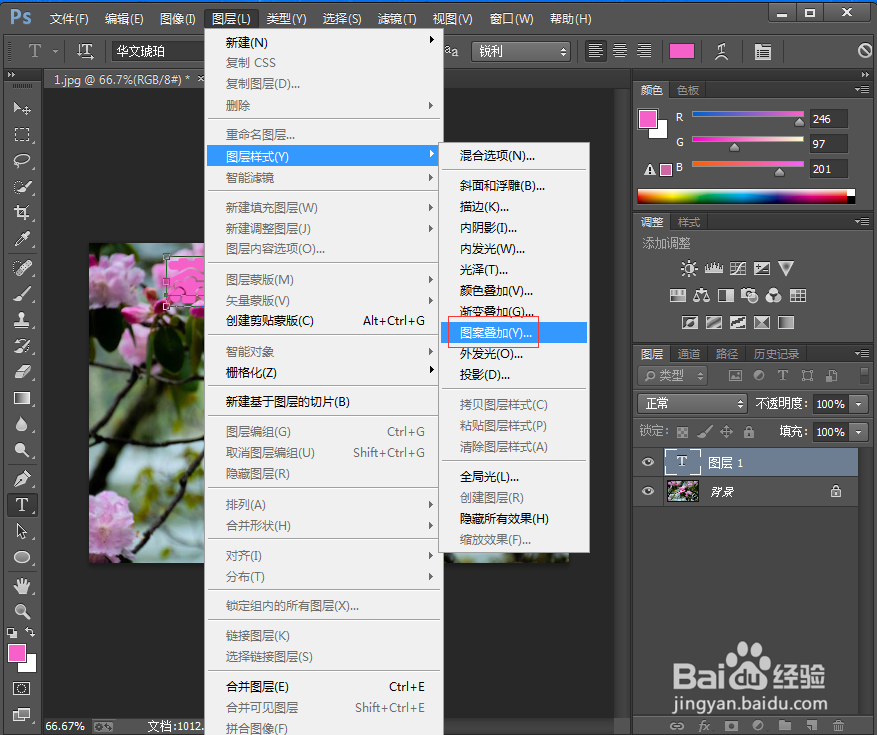Viewport: 877px width, 735px height.
Task: Open the 华文琥珀 font dropdown
Action: click(x=159, y=51)
